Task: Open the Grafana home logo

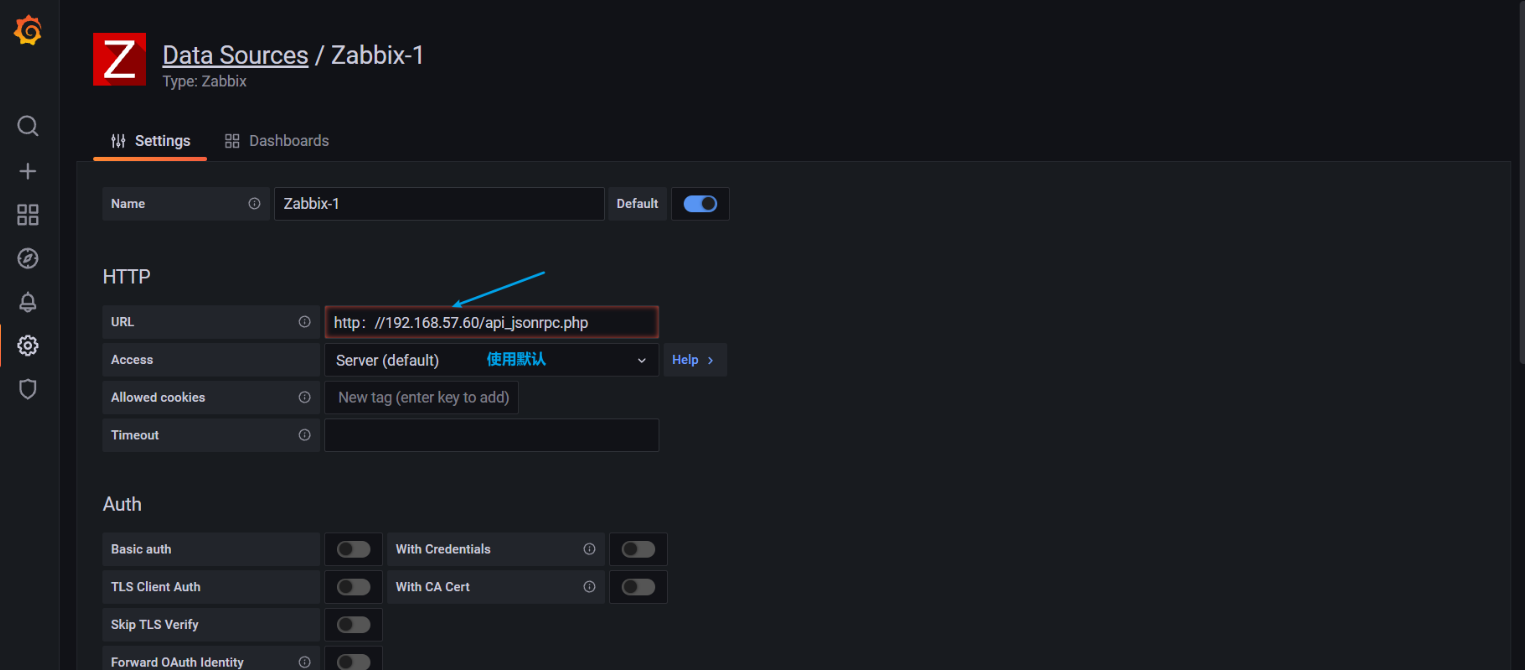Action: pyautogui.click(x=28, y=31)
